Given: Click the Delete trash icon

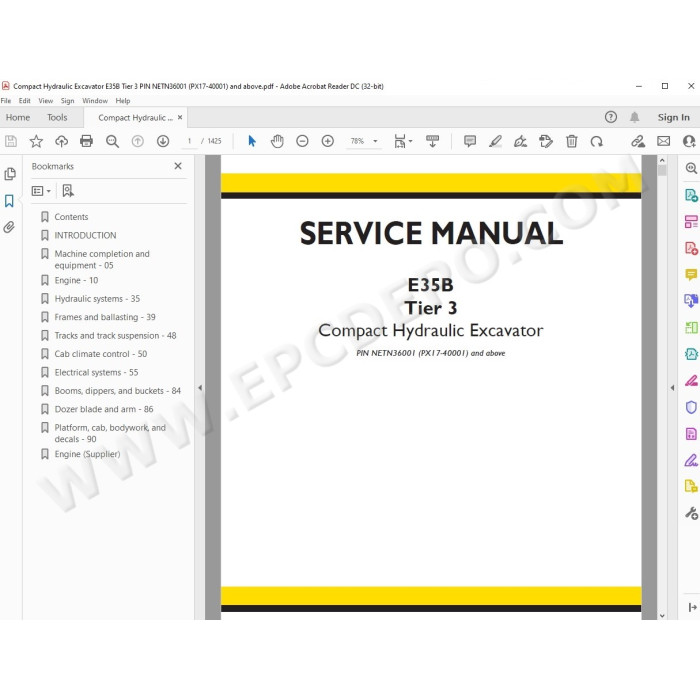Looking at the screenshot, I should [x=571, y=142].
